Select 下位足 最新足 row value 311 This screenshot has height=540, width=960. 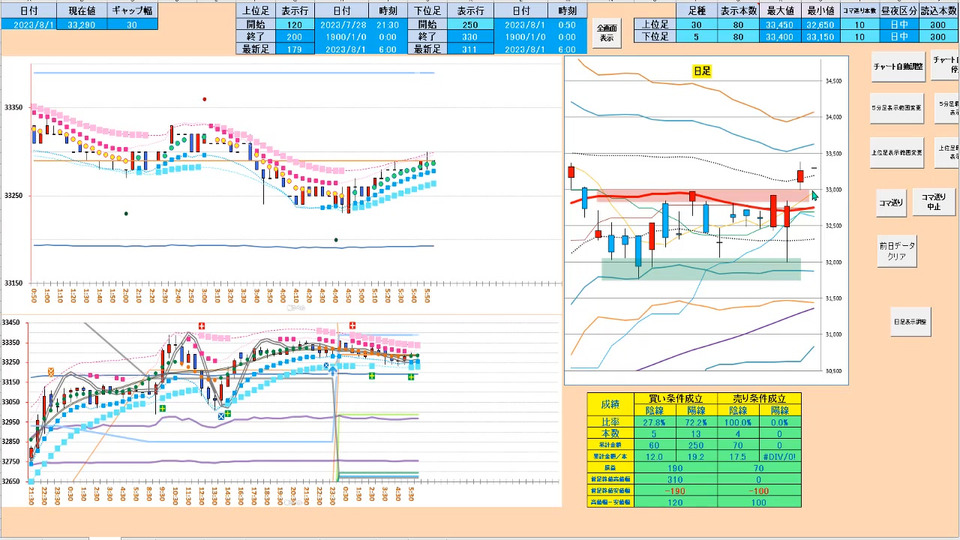point(470,49)
